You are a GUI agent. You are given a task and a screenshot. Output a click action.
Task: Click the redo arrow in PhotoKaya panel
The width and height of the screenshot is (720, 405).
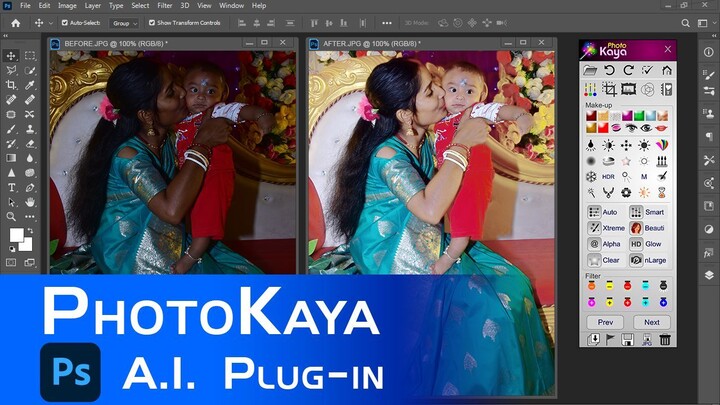click(628, 70)
